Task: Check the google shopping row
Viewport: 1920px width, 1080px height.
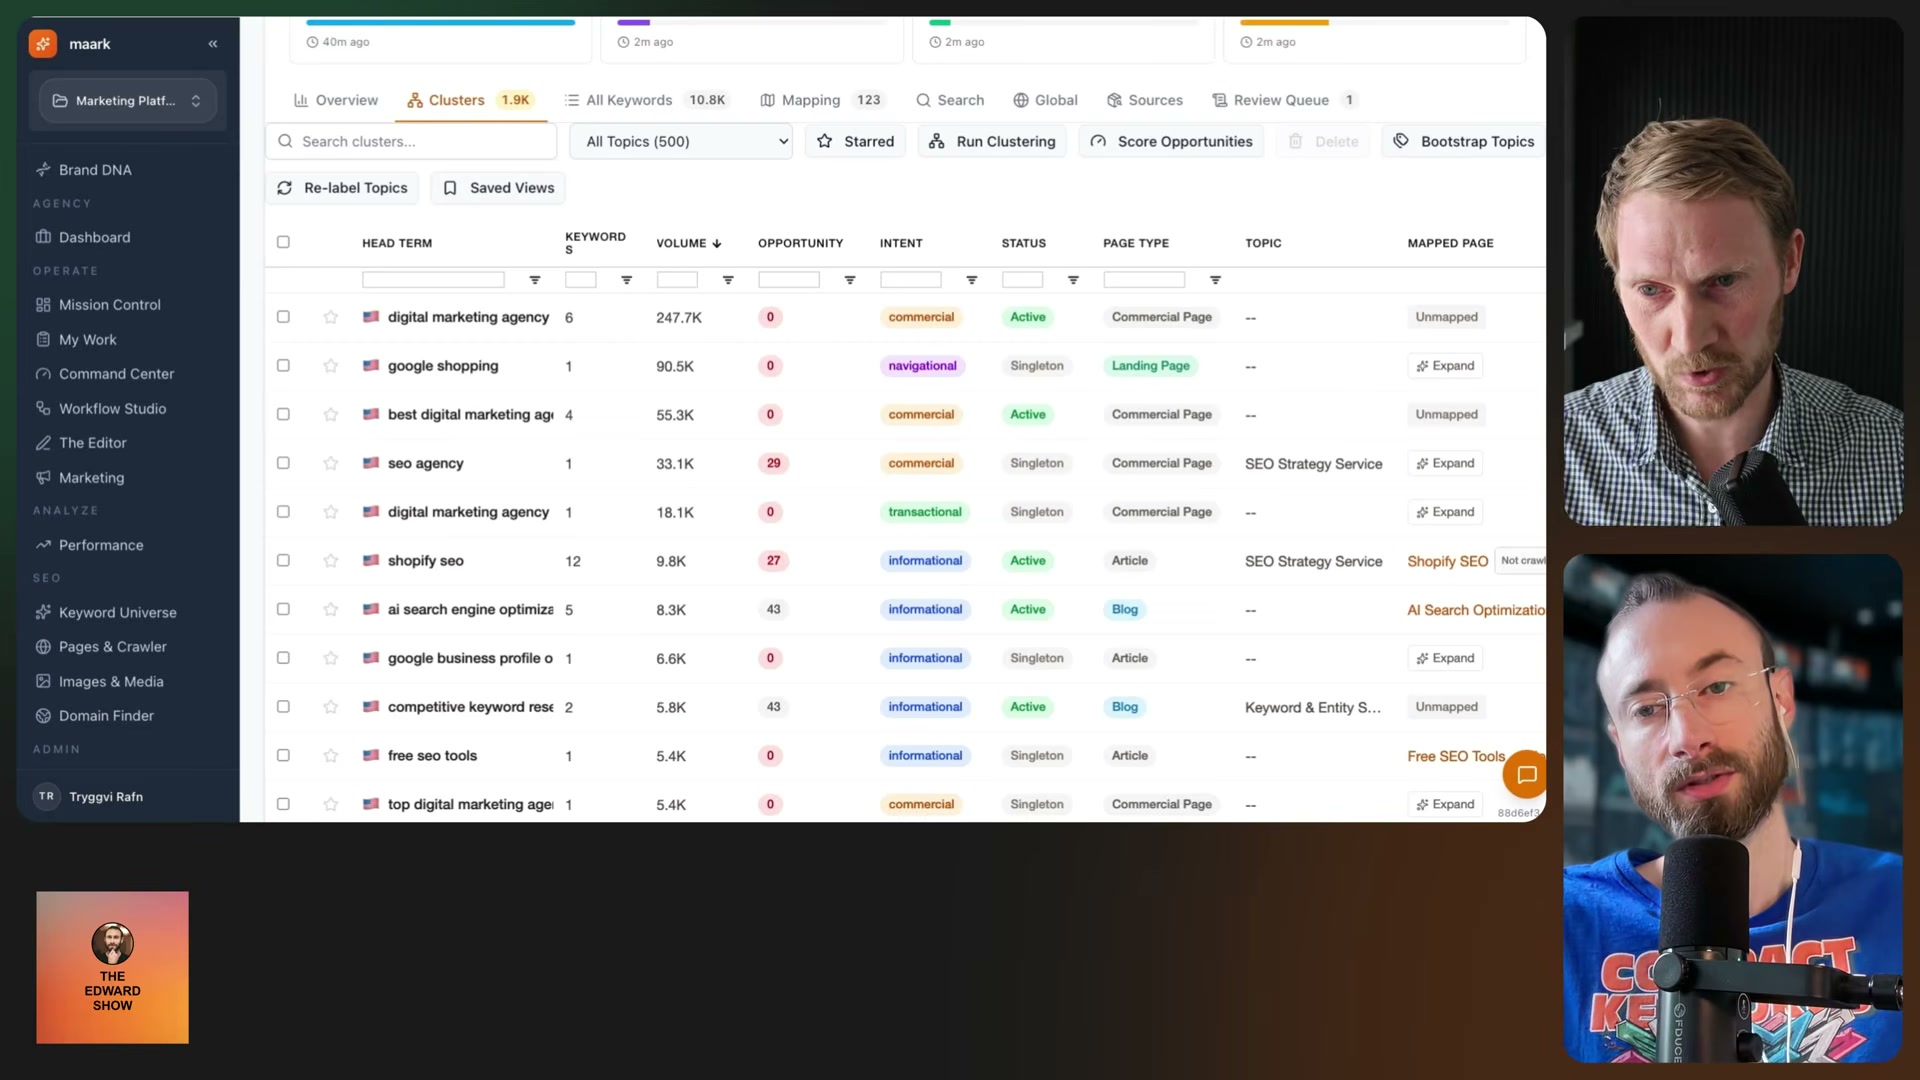Action: pos(283,366)
